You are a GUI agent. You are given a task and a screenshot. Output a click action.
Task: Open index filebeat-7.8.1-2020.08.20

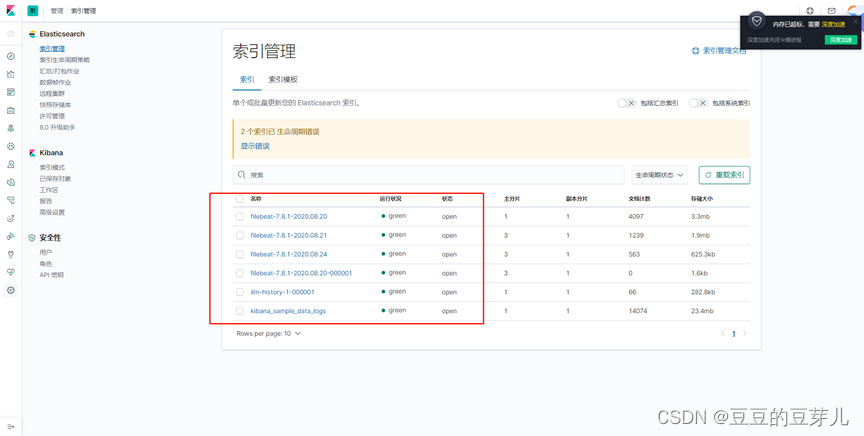[289, 217]
